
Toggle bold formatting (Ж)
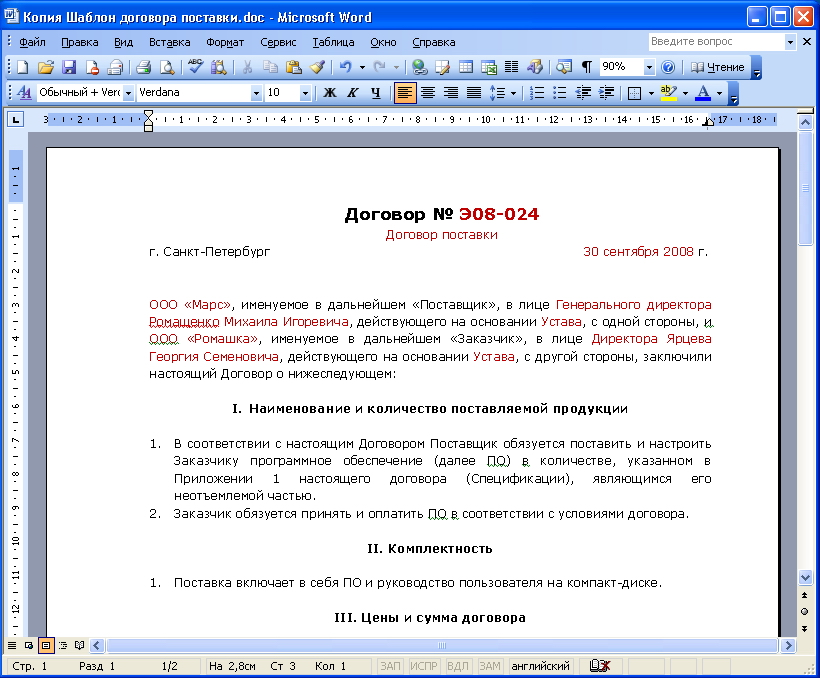(x=329, y=93)
